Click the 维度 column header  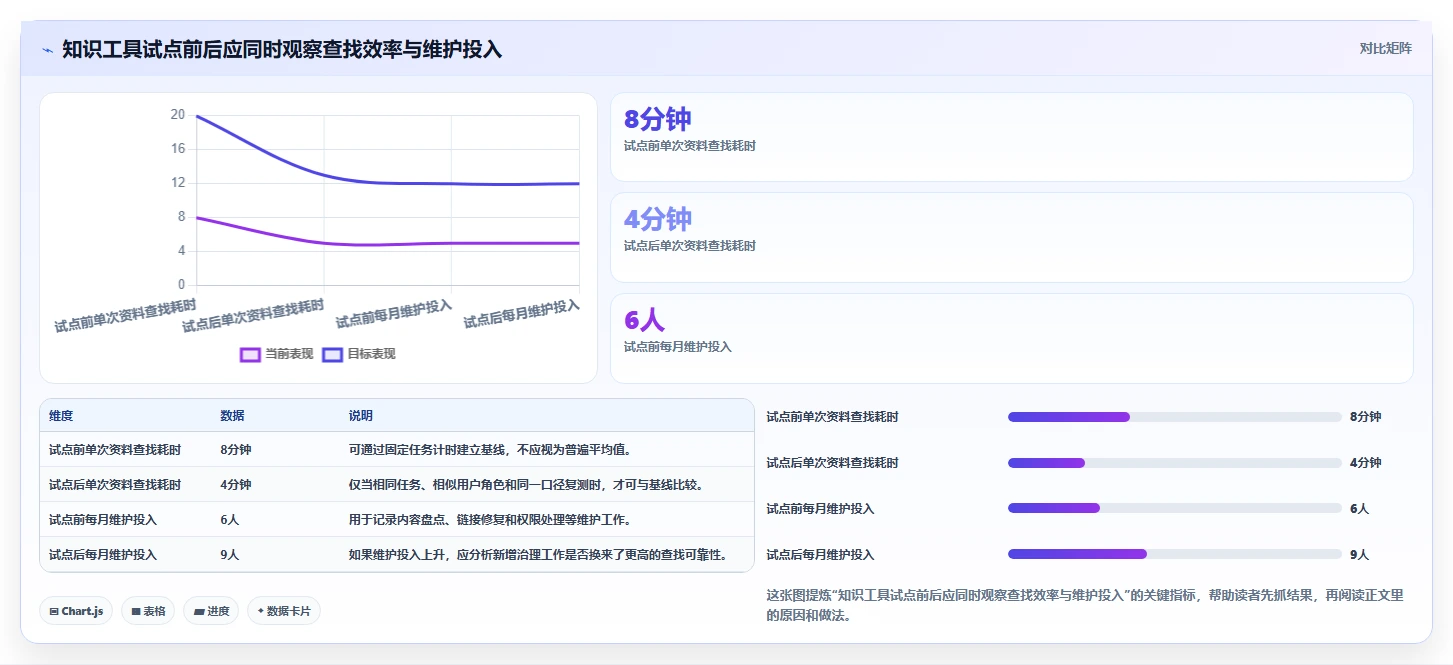(x=61, y=416)
